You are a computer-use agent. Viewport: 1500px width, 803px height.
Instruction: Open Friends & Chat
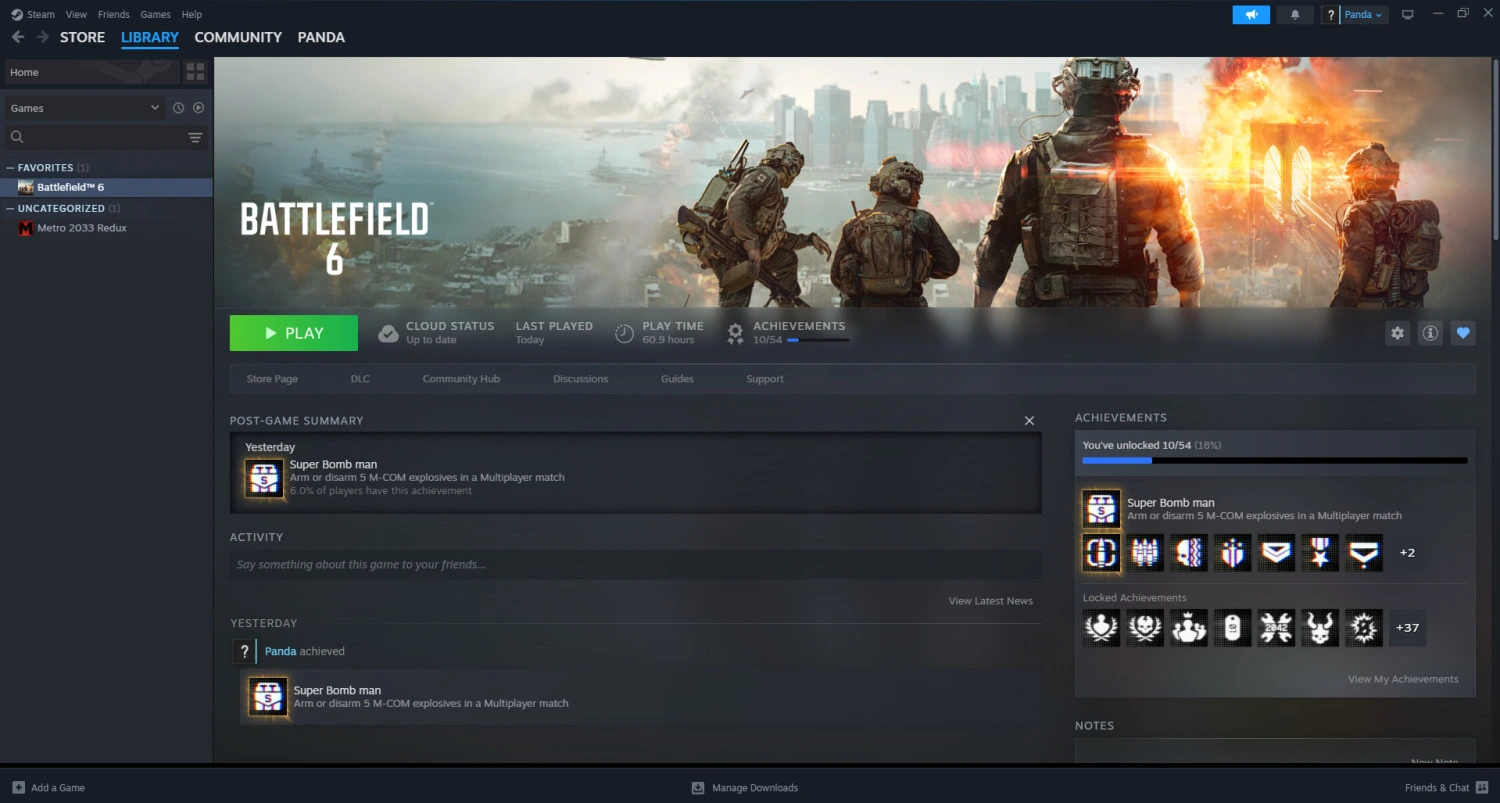click(1446, 787)
